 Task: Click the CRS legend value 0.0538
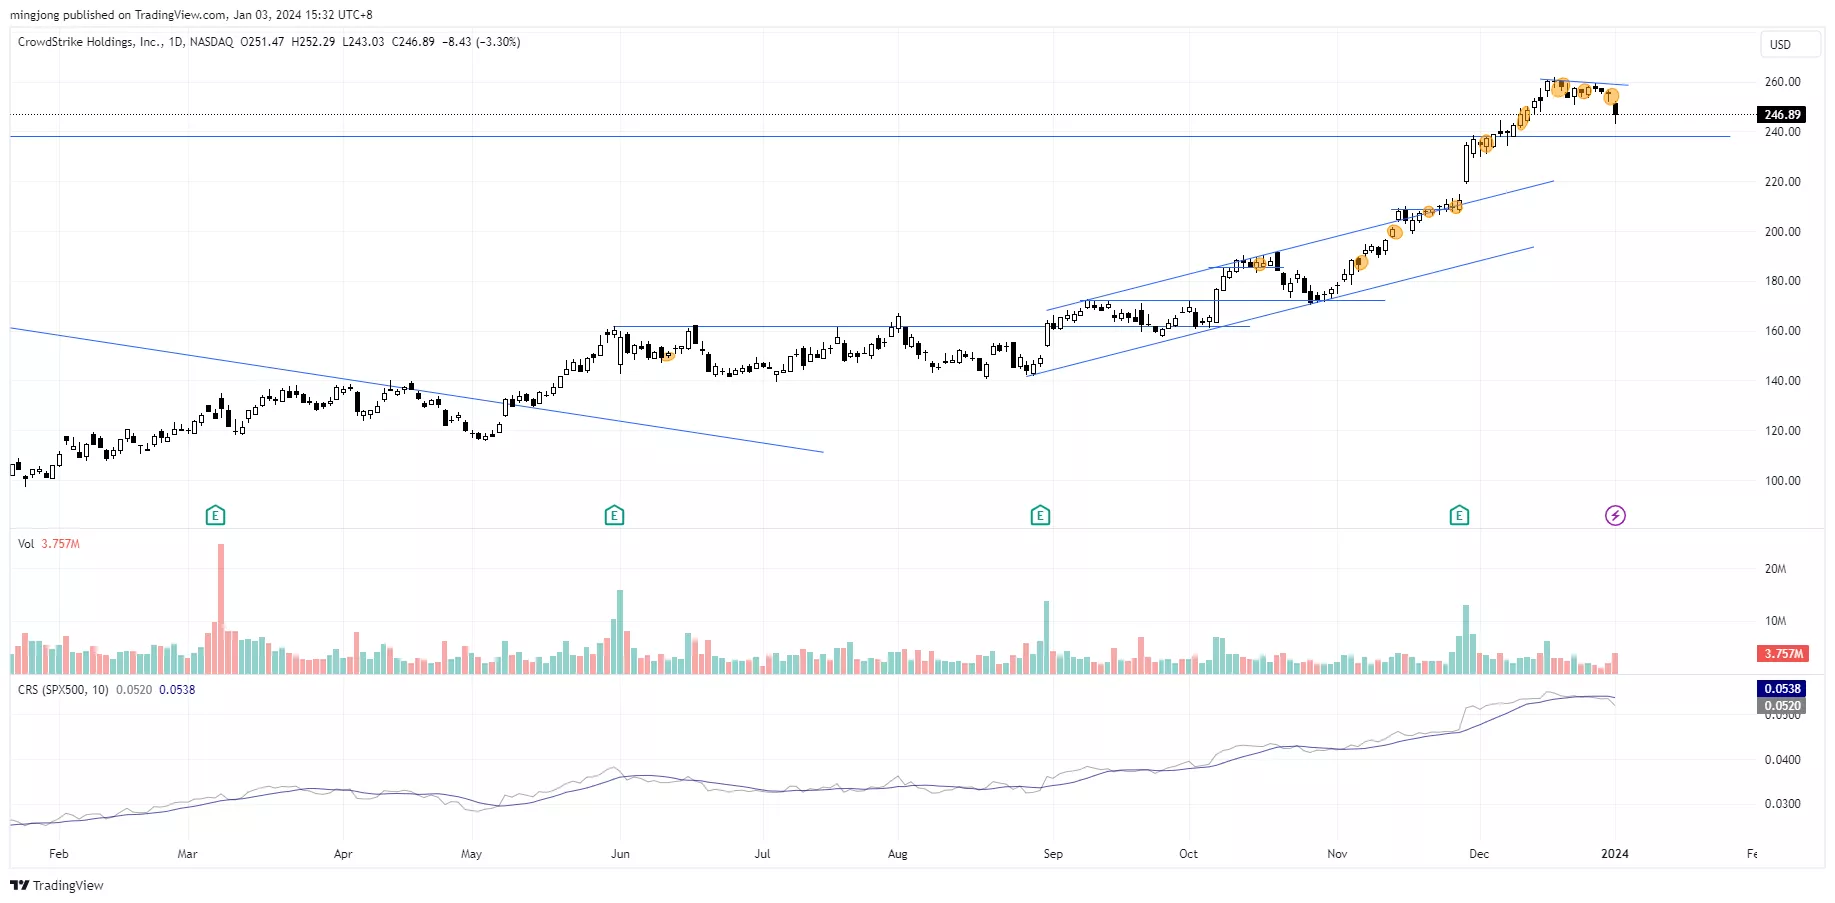pyautogui.click(x=177, y=690)
